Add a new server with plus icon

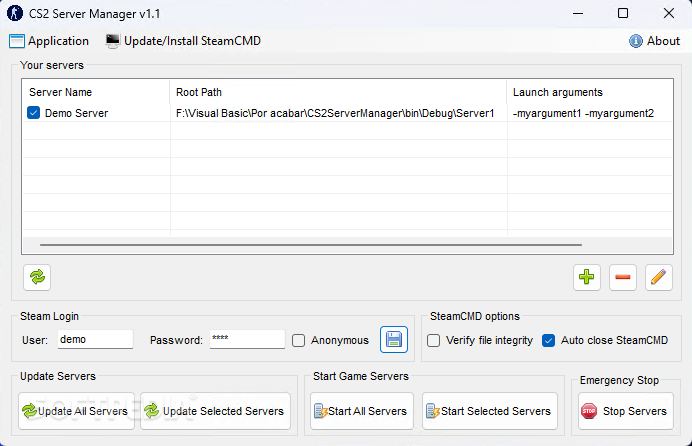[587, 277]
